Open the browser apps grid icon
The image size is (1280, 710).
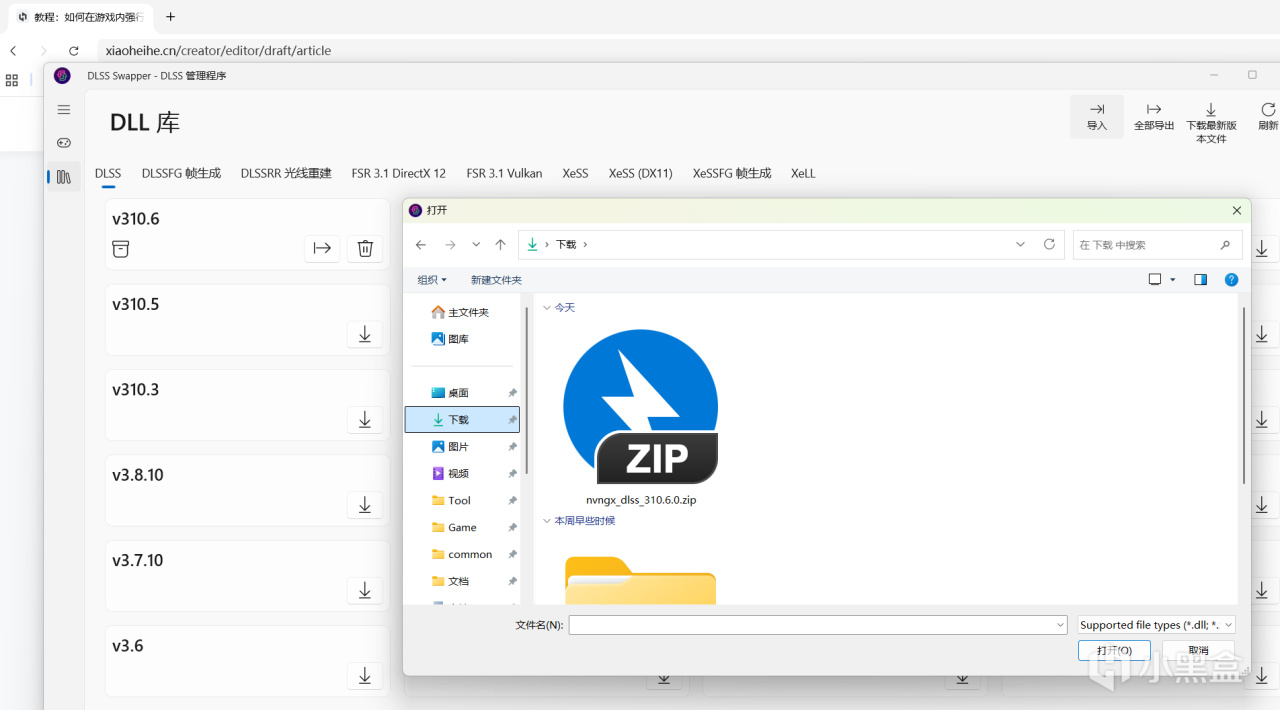tap(12, 80)
